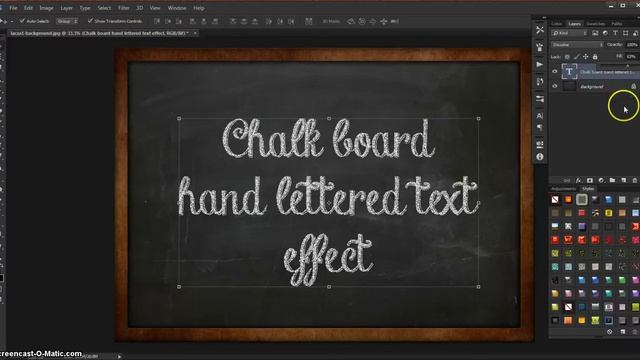Click the Auto-Align Layers icon
Image resolution: width=640 pixels, height=360 pixels.
click(309, 21)
